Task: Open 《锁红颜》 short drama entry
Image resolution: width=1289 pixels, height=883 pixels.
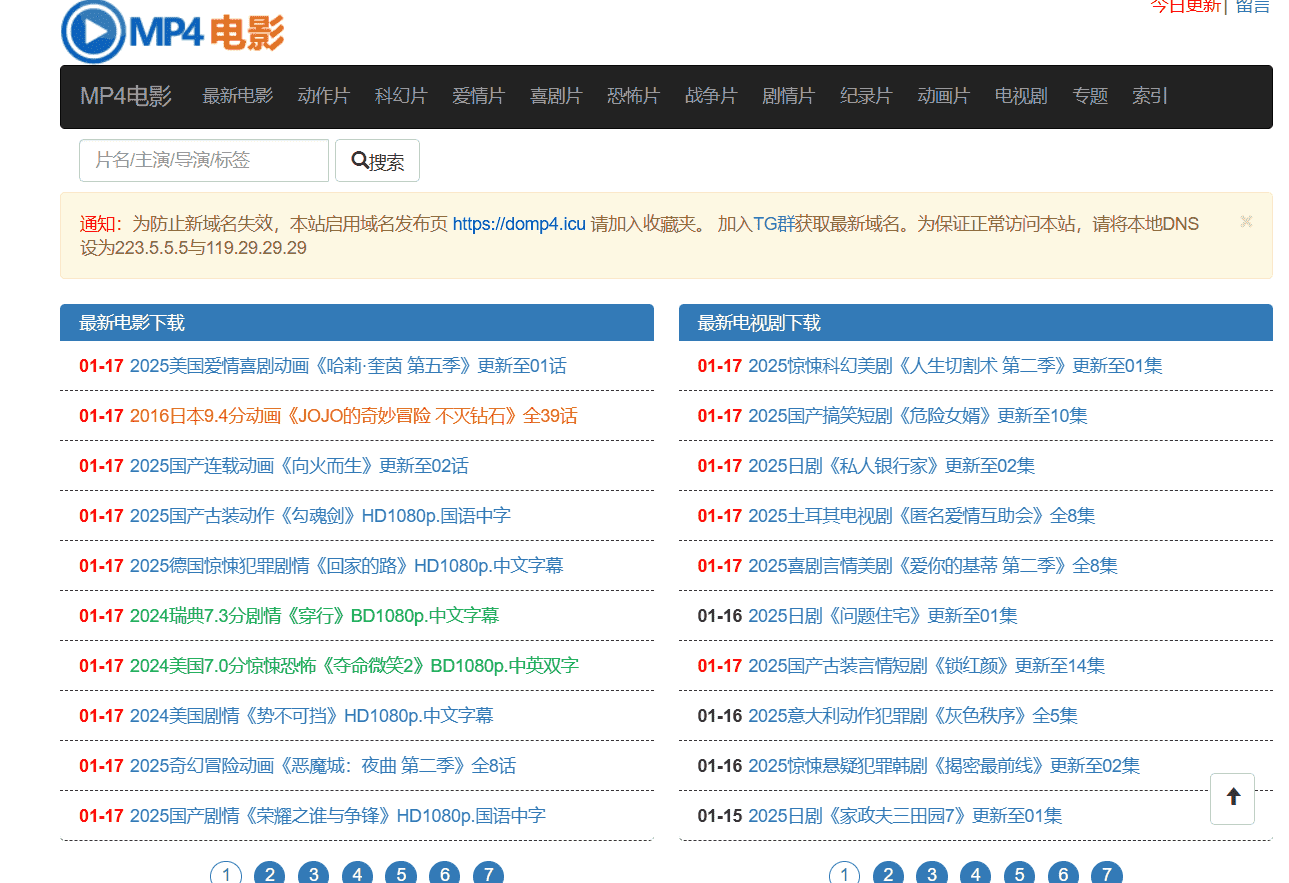Action: coord(926,666)
